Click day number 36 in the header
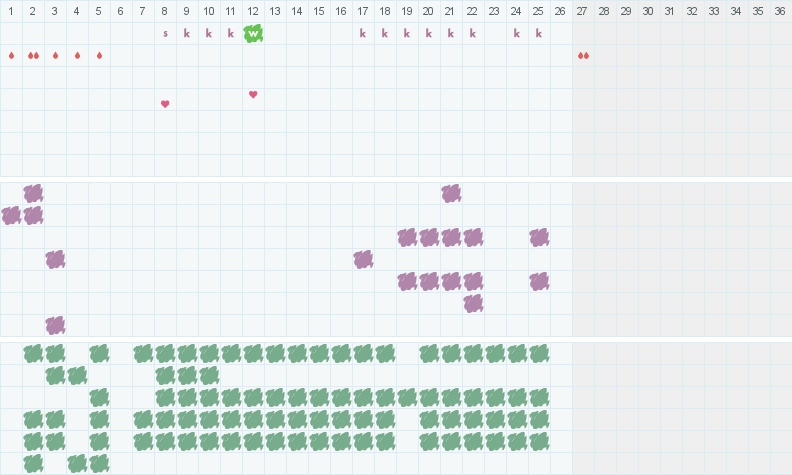The height and width of the screenshot is (475, 792). click(x=780, y=11)
